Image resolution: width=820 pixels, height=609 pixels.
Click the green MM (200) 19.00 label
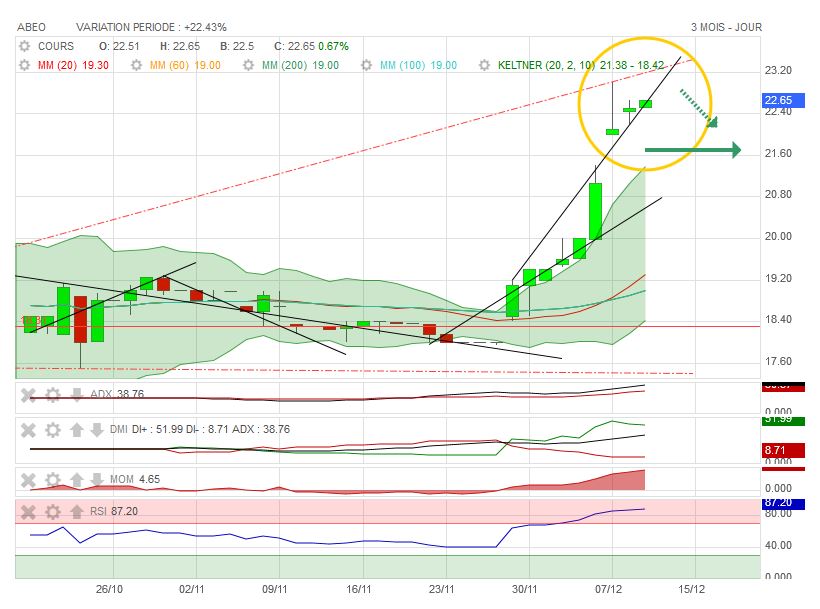click(300, 65)
